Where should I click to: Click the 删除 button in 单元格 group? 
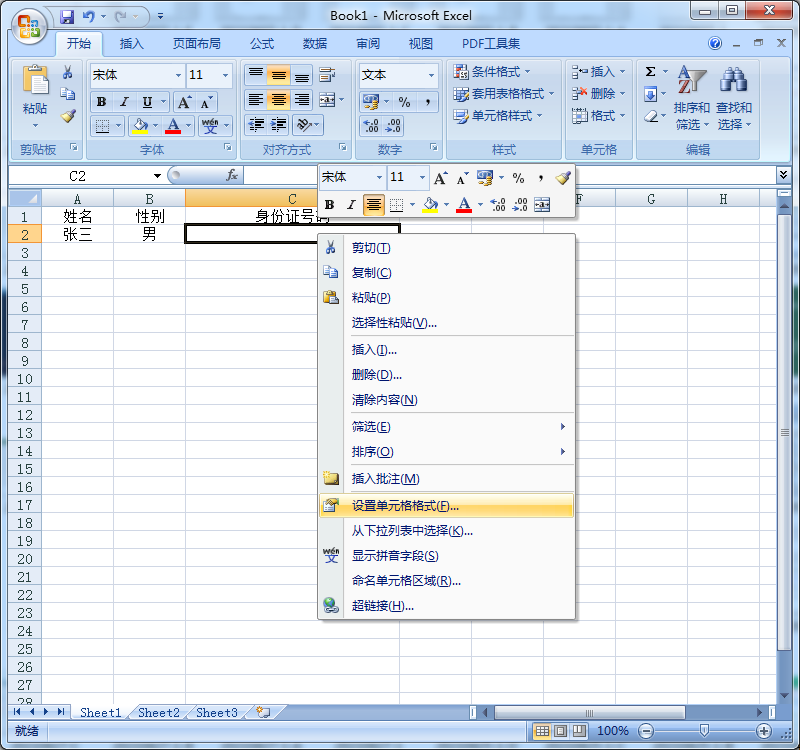(598, 94)
